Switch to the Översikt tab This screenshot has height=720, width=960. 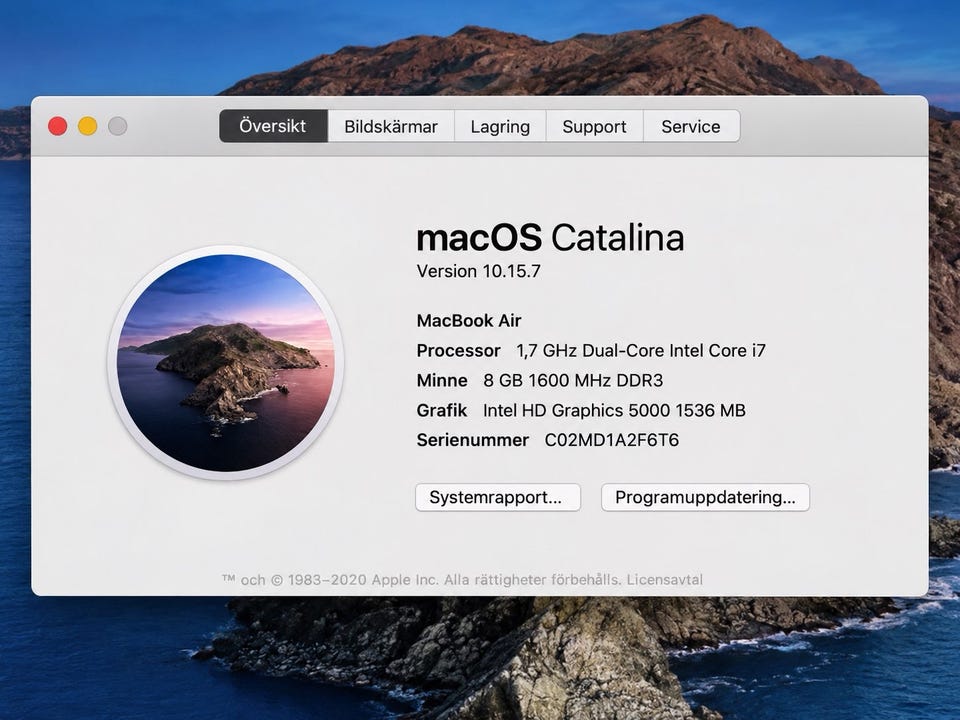pos(273,126)
